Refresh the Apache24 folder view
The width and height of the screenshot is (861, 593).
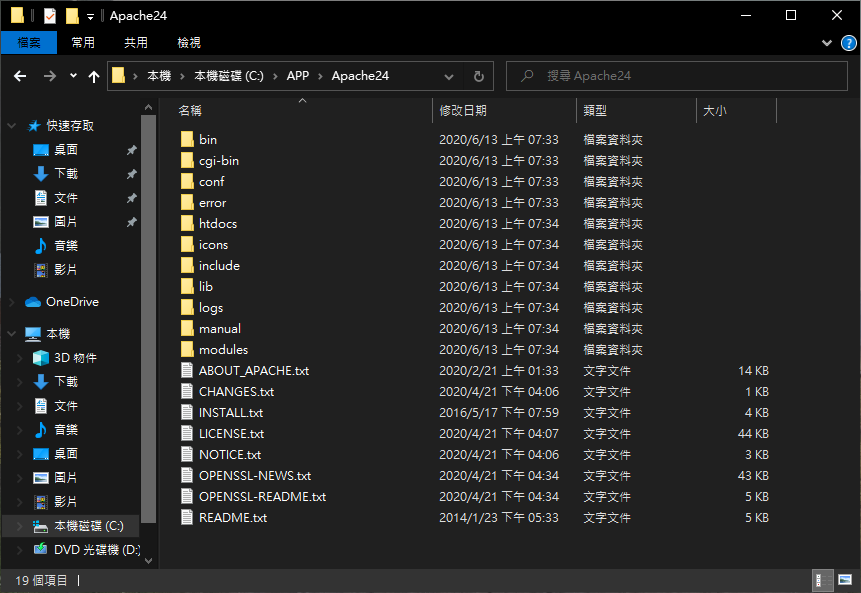point(478,76)
